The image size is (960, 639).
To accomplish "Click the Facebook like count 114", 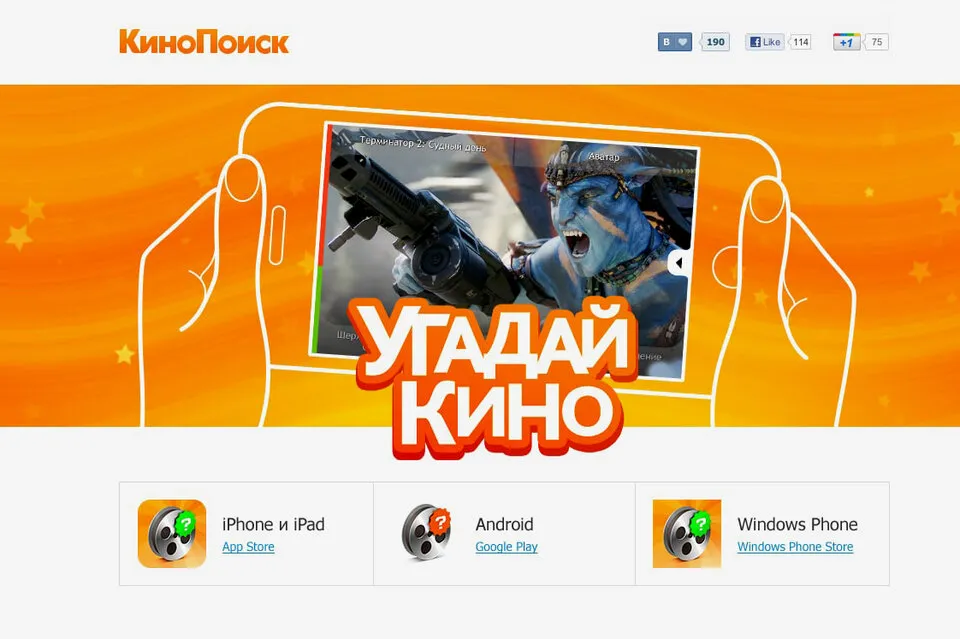I will click(x=800, y=42).
